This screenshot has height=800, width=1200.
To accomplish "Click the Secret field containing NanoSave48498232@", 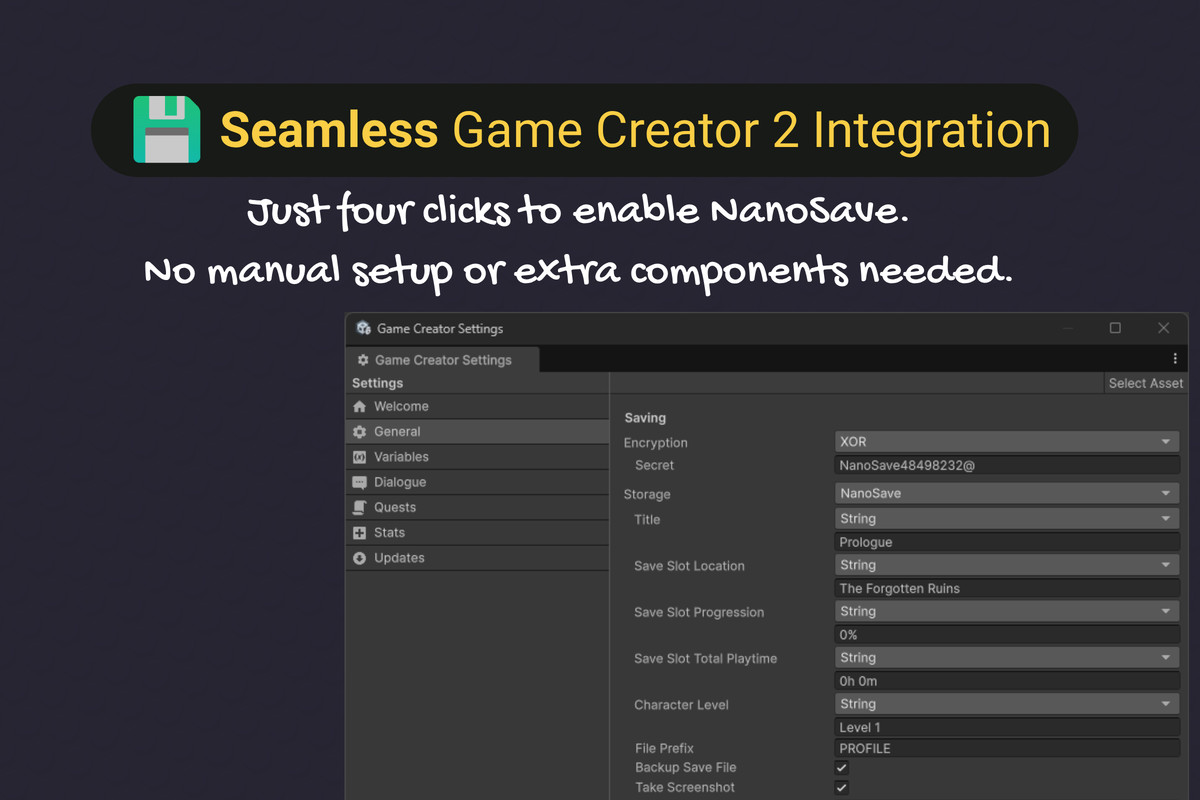I will tap(1006, 465).
